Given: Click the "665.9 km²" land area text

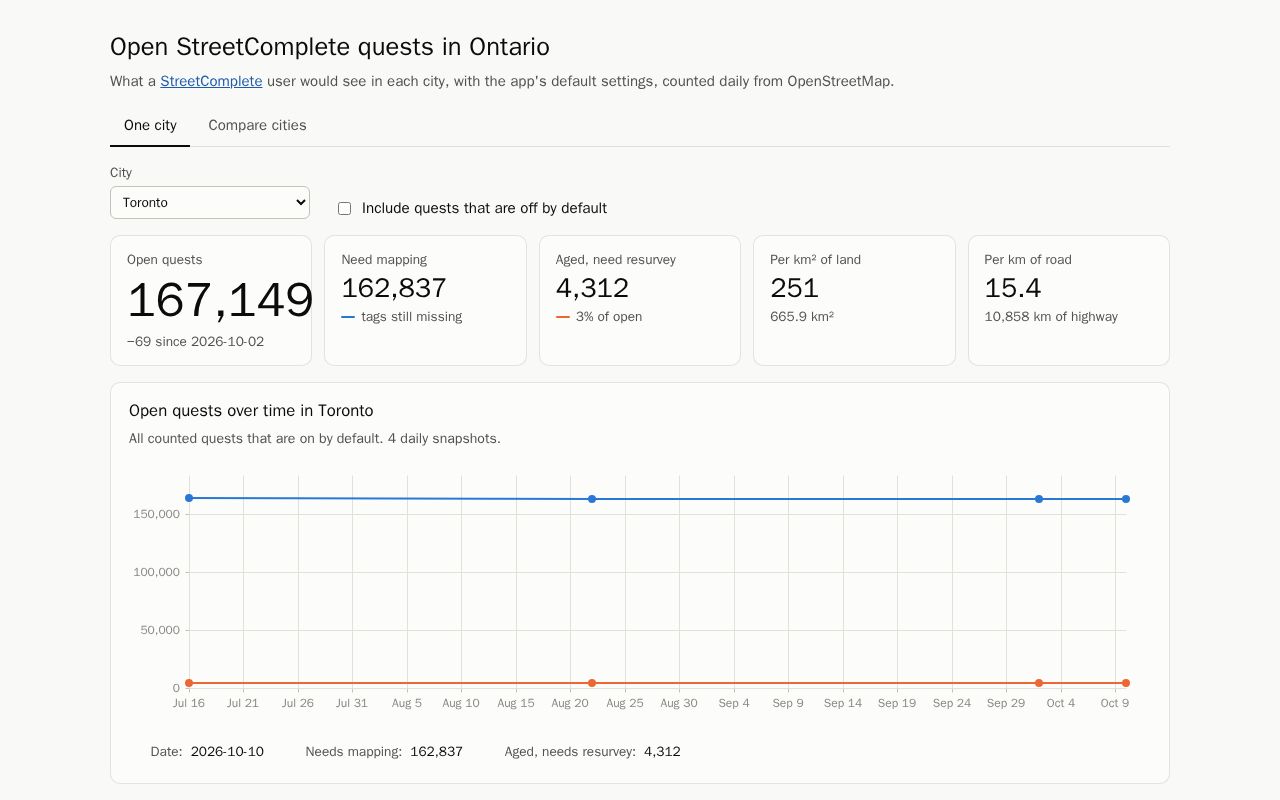Looking at the screenshot, I should 802,317.
